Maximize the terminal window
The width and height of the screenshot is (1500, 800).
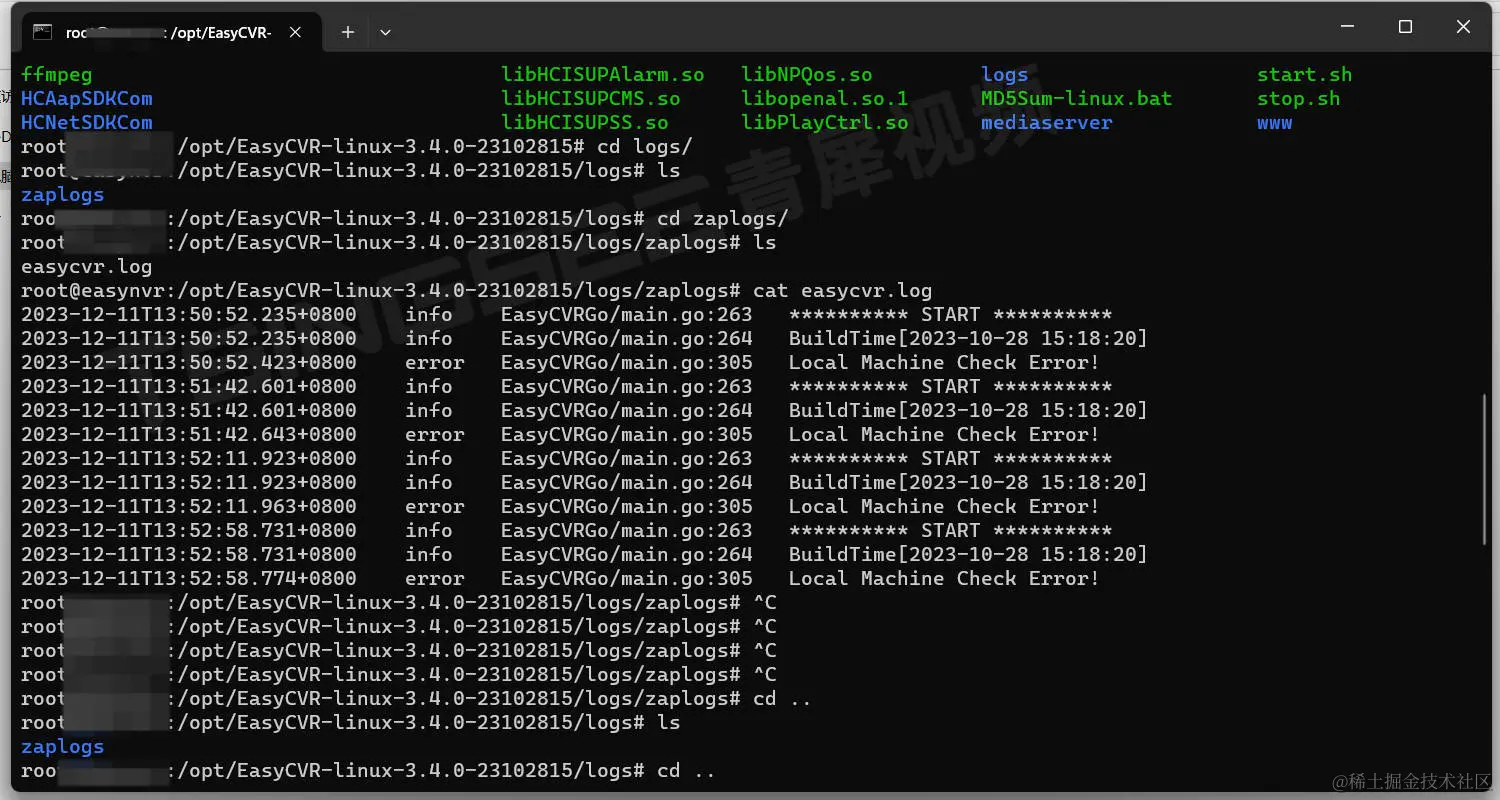click(x=1405, y=27)
